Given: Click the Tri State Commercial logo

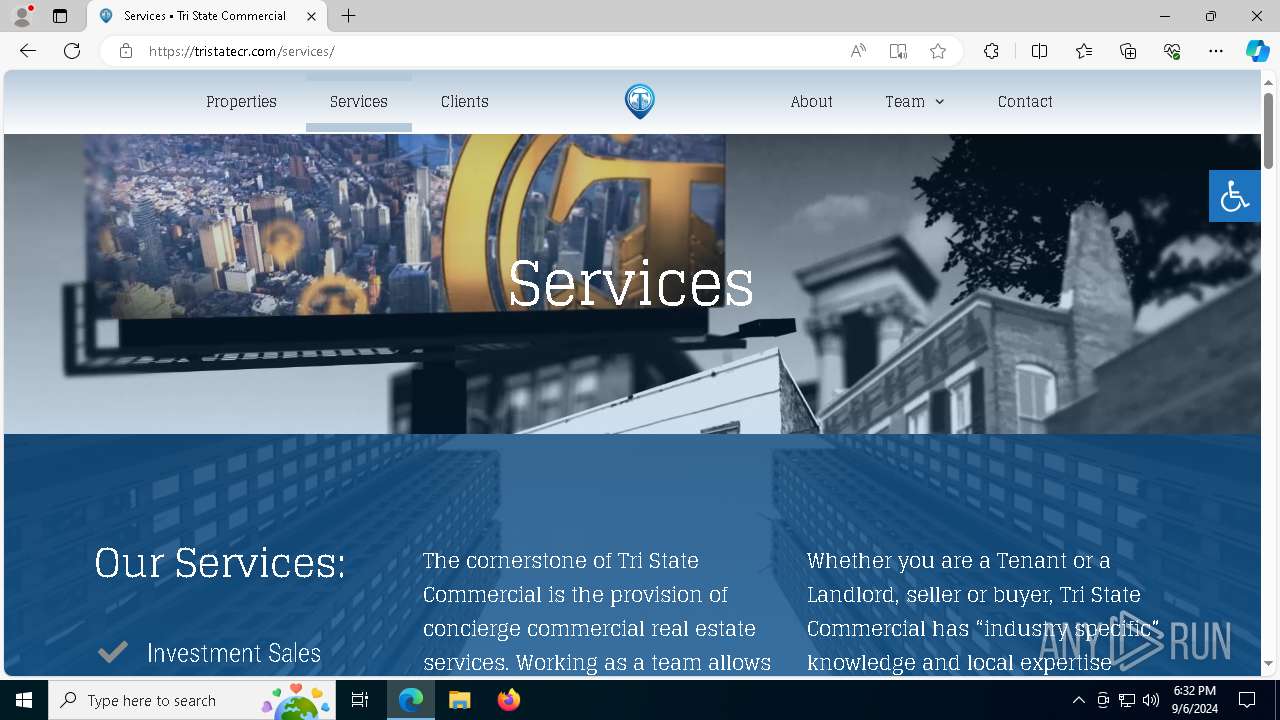Looking at the screenshot, I should click(640, 101).
